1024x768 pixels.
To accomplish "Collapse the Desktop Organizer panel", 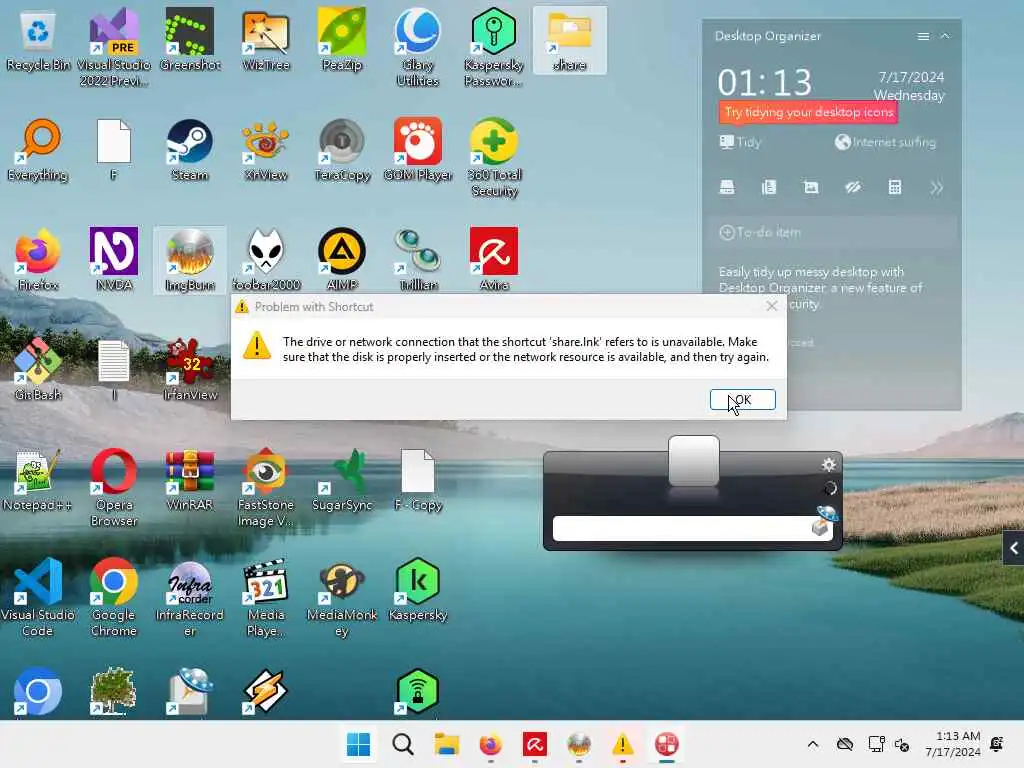I will [x=945, y=37].
